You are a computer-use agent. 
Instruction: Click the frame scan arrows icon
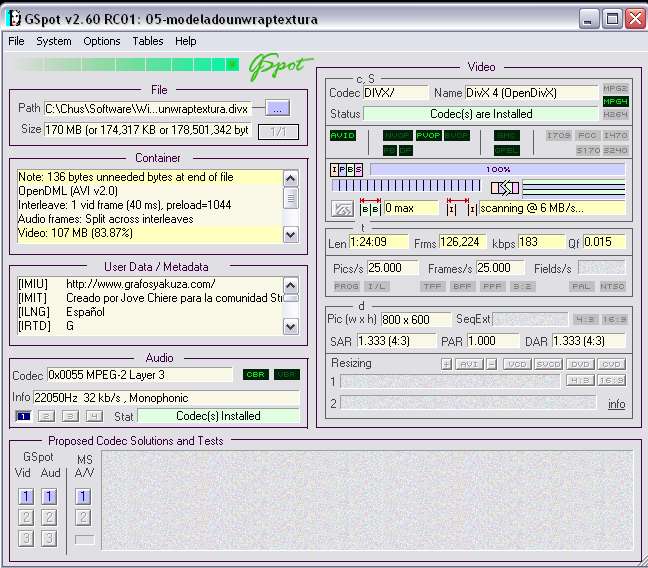pyautogui.click(x=505, y=188)
